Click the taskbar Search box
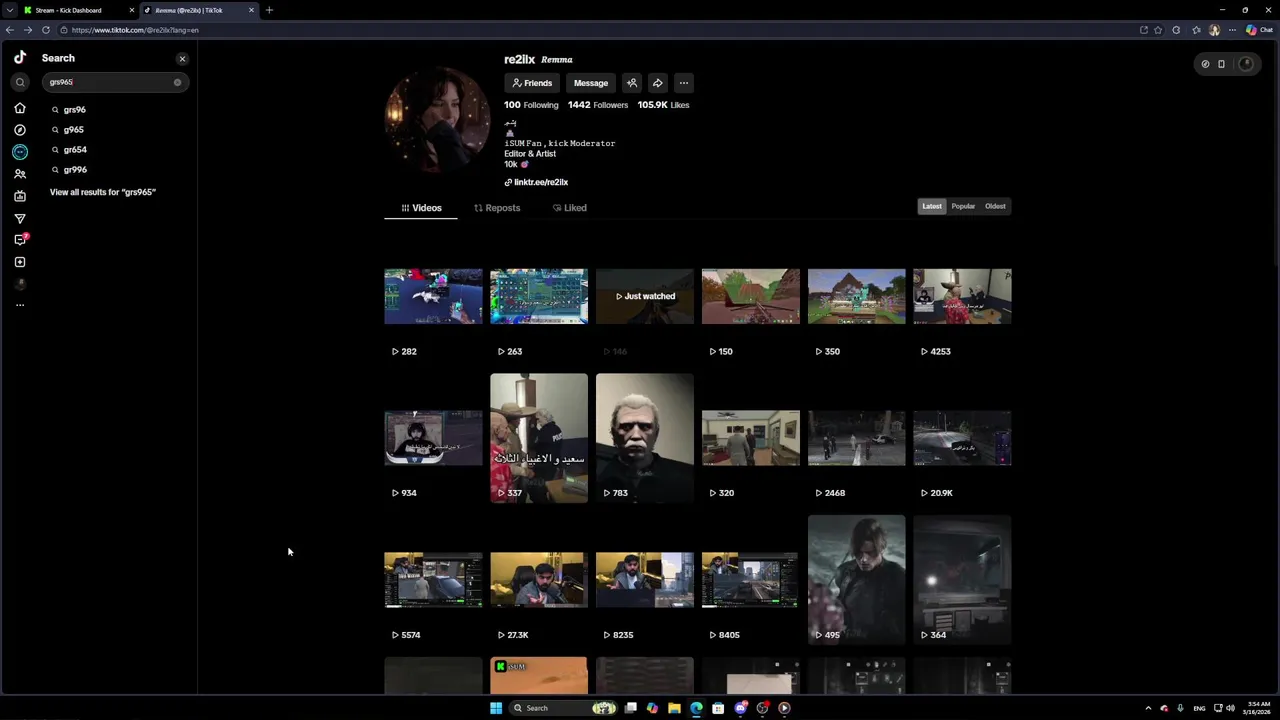This screenshot has width=1280, height=720. pyautogui.click(x=564, y=708)
